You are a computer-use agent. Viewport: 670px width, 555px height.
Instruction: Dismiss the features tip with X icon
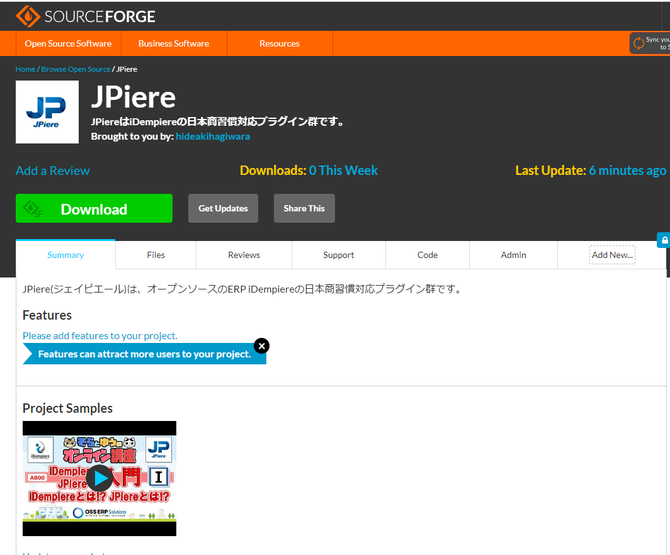(262, 346)
